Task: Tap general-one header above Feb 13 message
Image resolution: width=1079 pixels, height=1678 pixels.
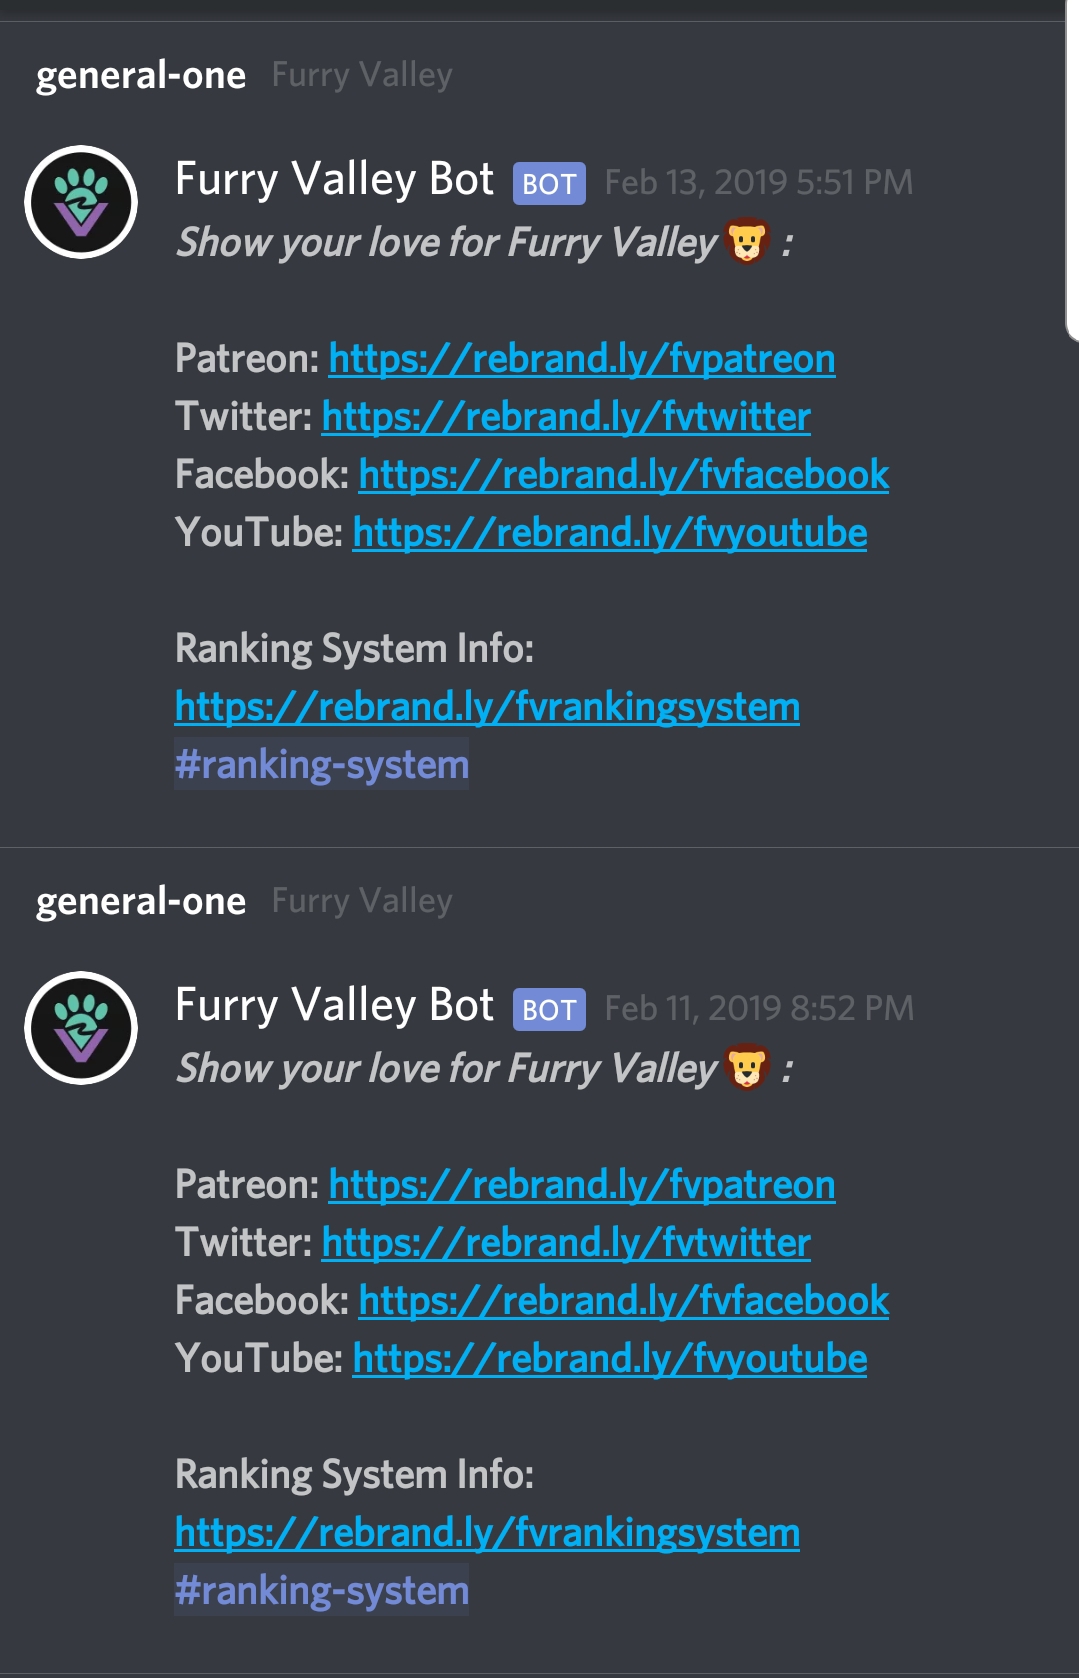Action: pyautogui.click(x=141, y=76)
